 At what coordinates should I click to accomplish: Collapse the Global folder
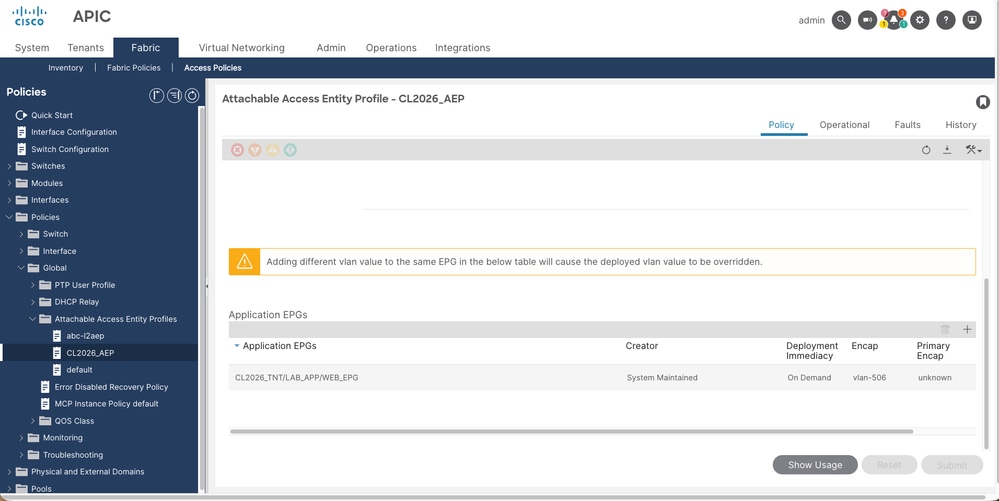(21, 268)
